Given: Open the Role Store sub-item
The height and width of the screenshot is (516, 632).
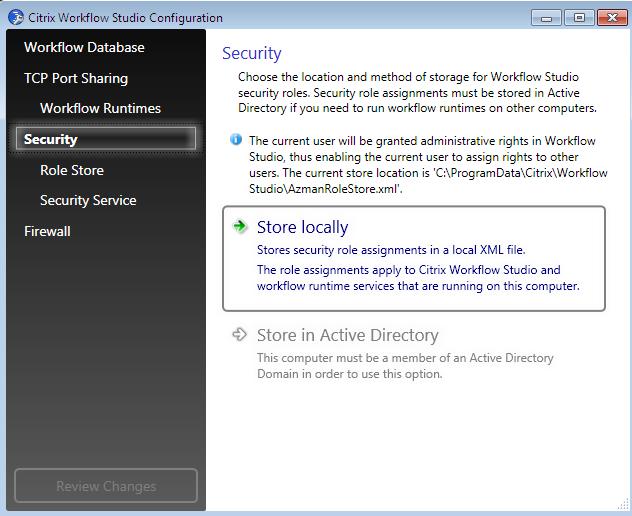Looking at the screenshot, I should [72, 170].
